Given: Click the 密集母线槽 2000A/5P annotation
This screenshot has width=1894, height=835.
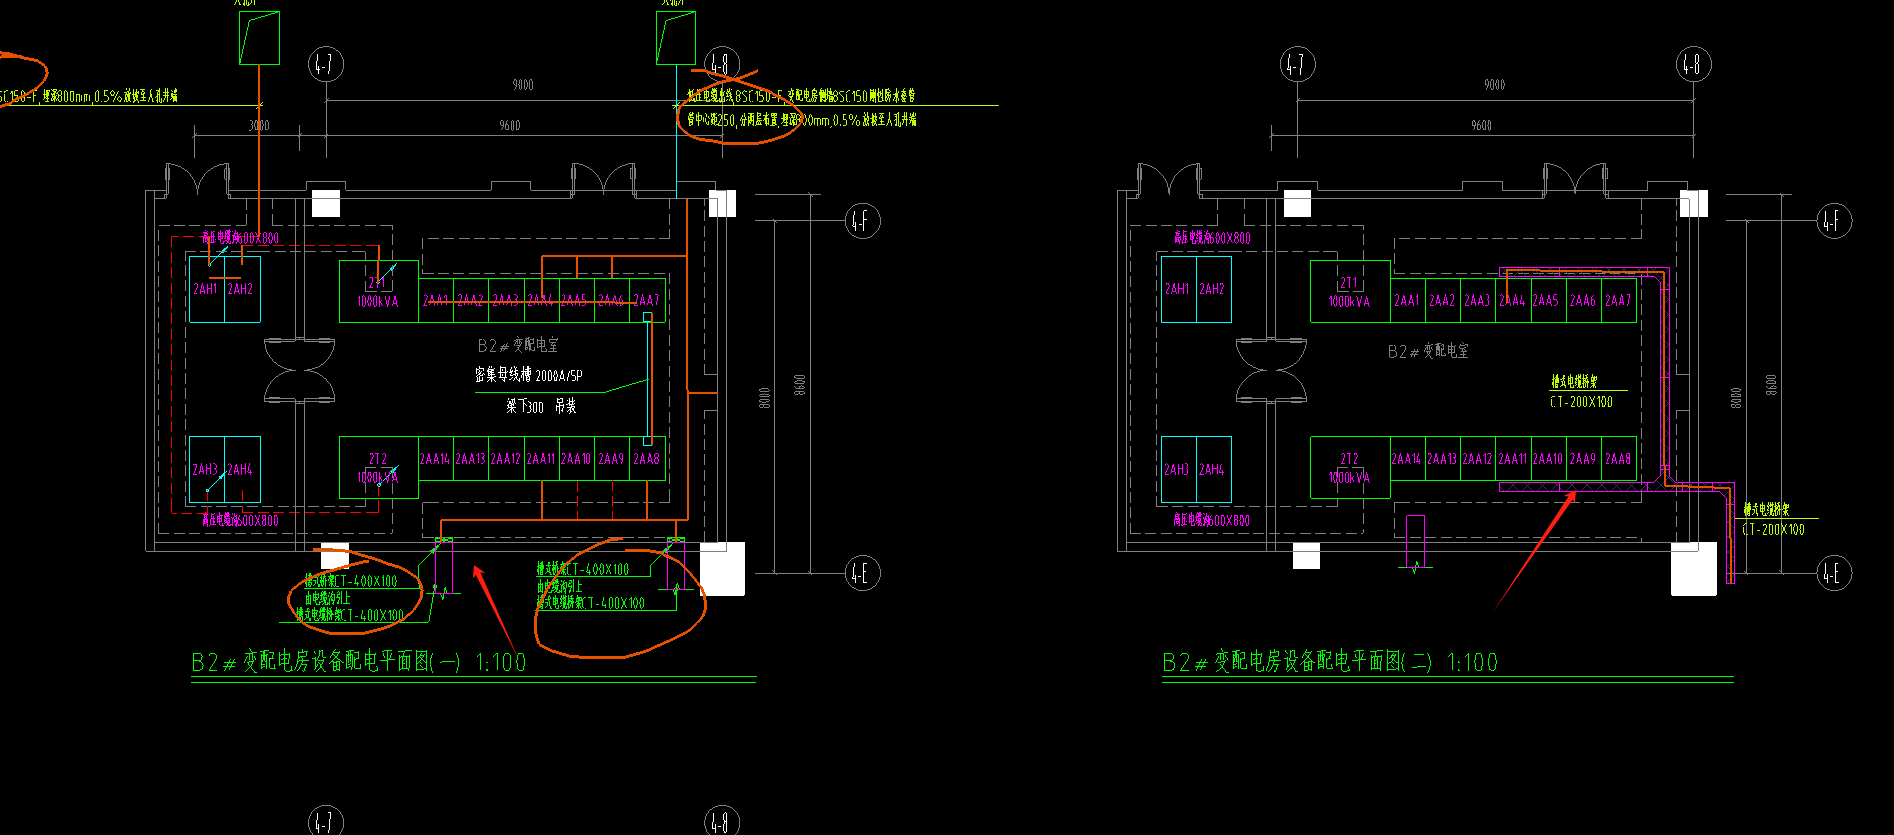Looking at the screenshot, I should pos(528,375).
